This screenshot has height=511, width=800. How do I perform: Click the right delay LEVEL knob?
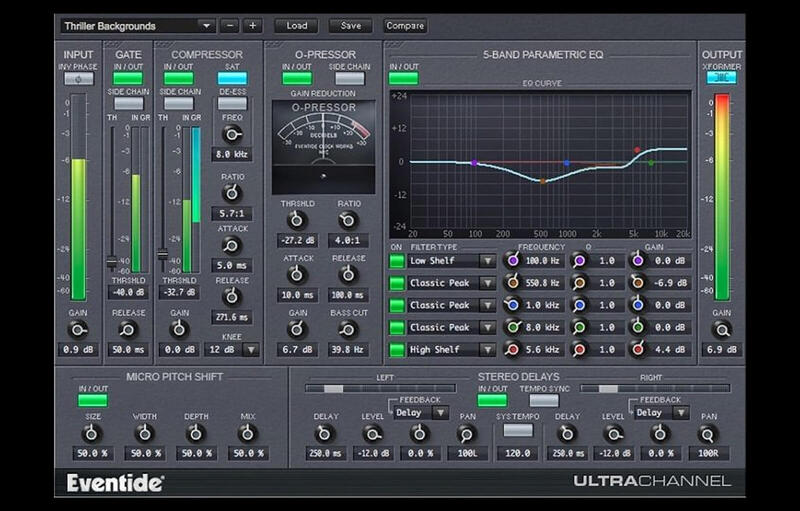(613, 435)
